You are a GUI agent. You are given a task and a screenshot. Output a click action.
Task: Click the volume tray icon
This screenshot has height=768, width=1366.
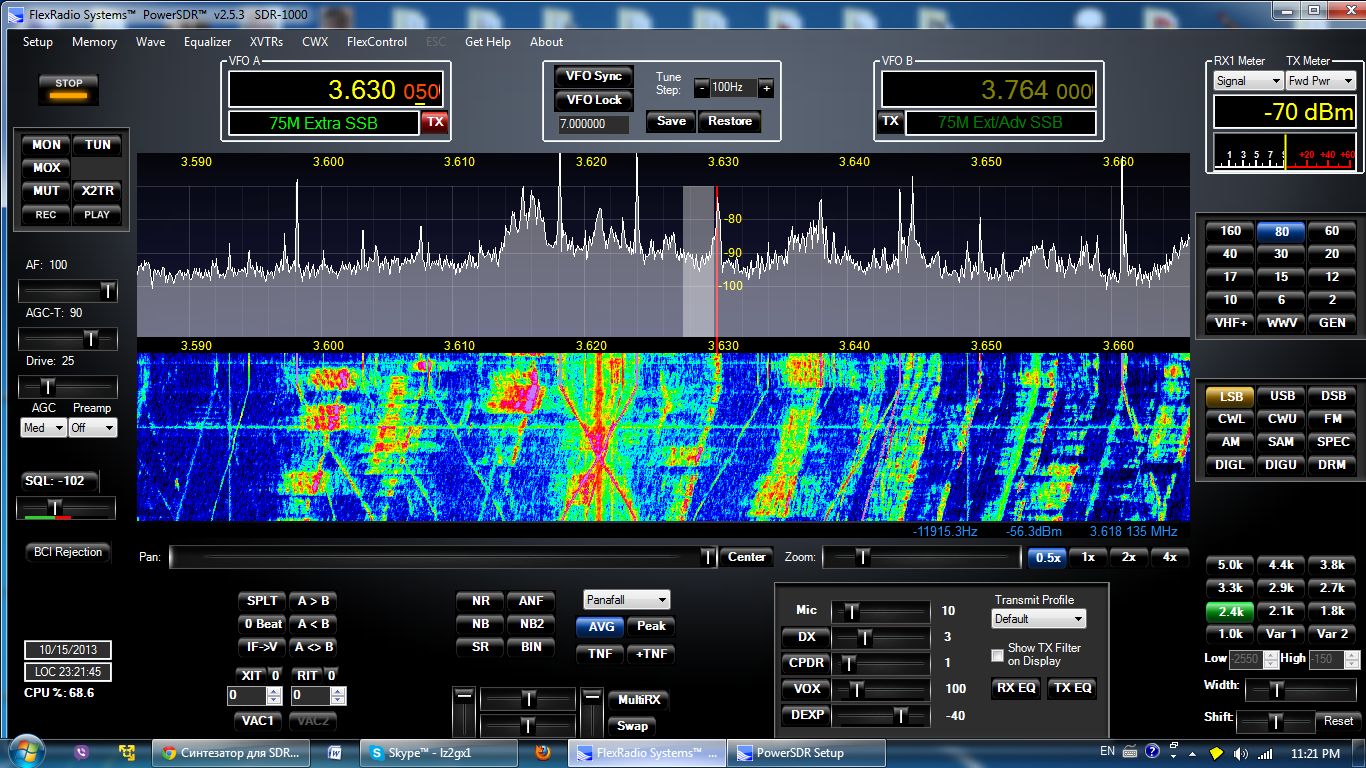point(1241,752)
